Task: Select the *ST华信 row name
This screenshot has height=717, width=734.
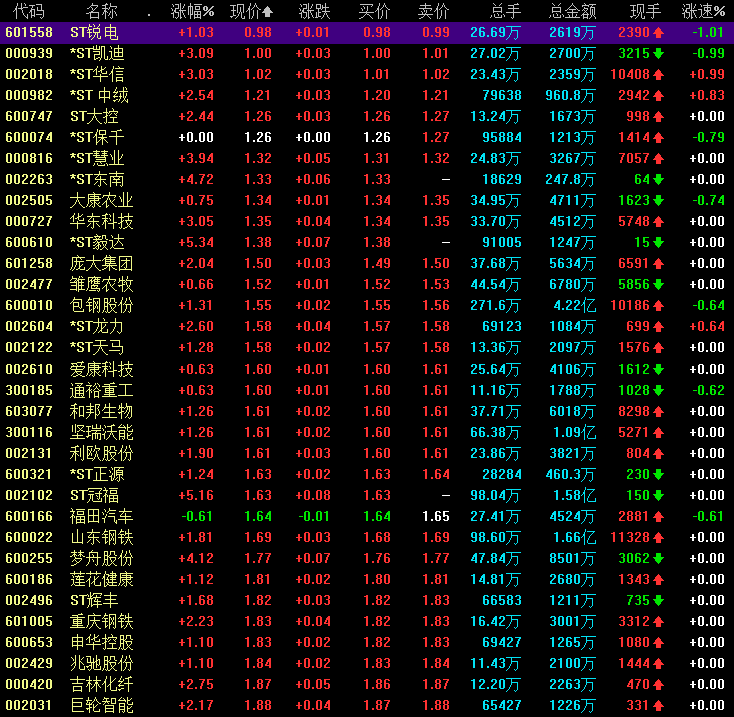Action: click(x=97, y=74)
